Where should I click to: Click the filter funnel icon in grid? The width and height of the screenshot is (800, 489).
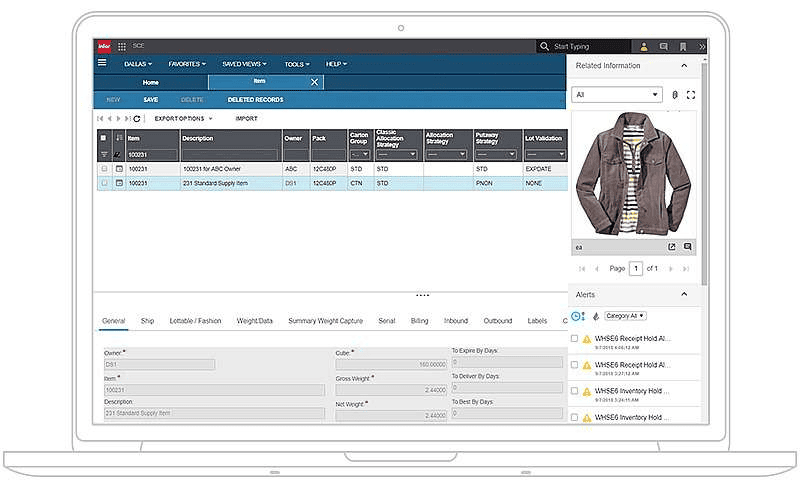pyautogui.click(x=104, y=154)
